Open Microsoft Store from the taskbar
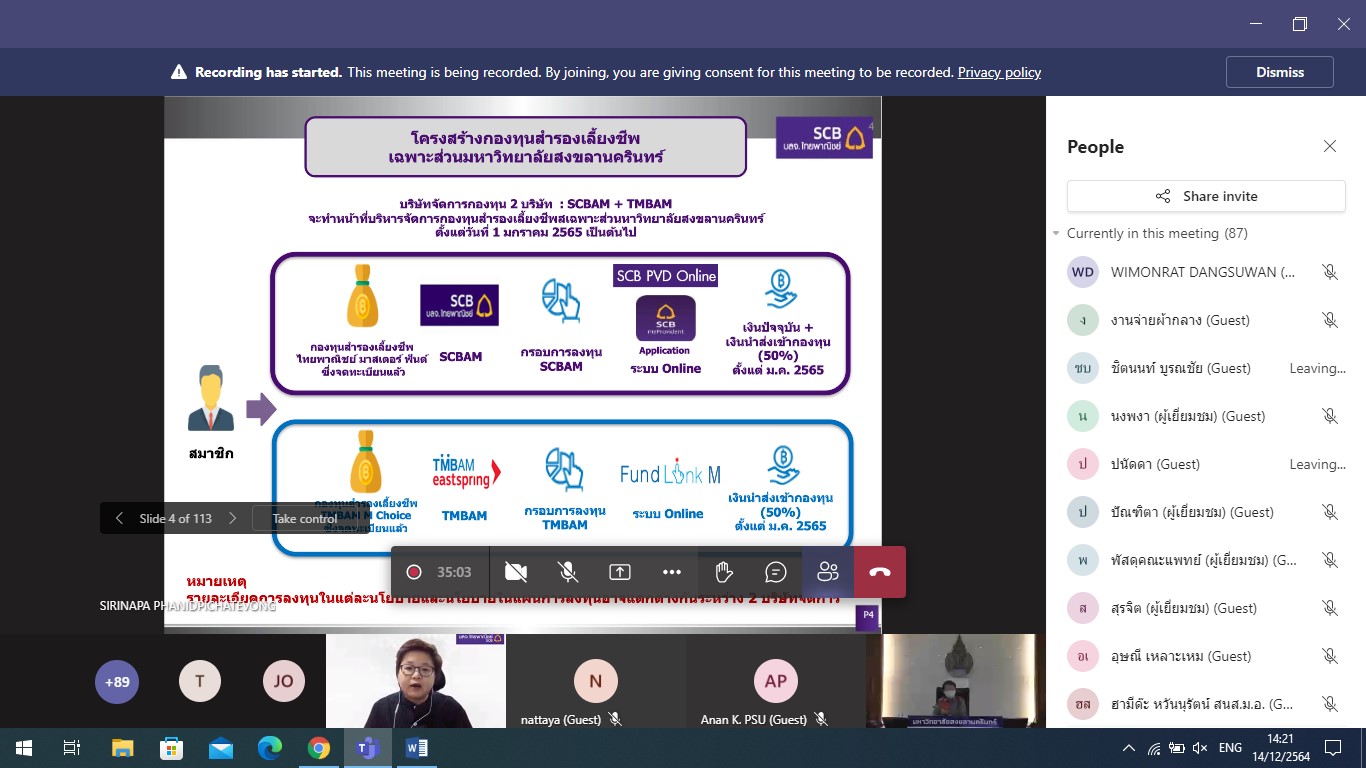 click(x=171, y=748)
